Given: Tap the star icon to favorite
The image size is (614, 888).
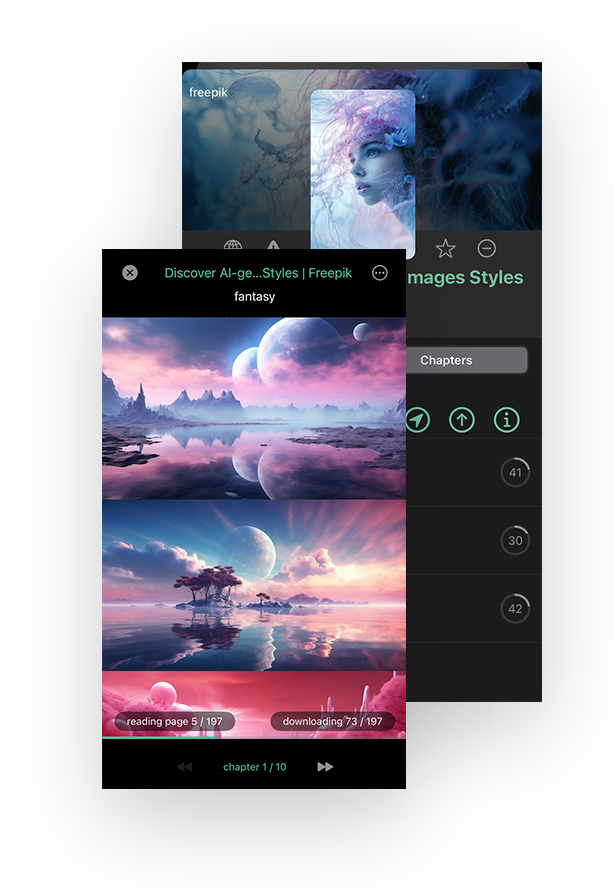Looking at the screenshot, I should 445,248.
